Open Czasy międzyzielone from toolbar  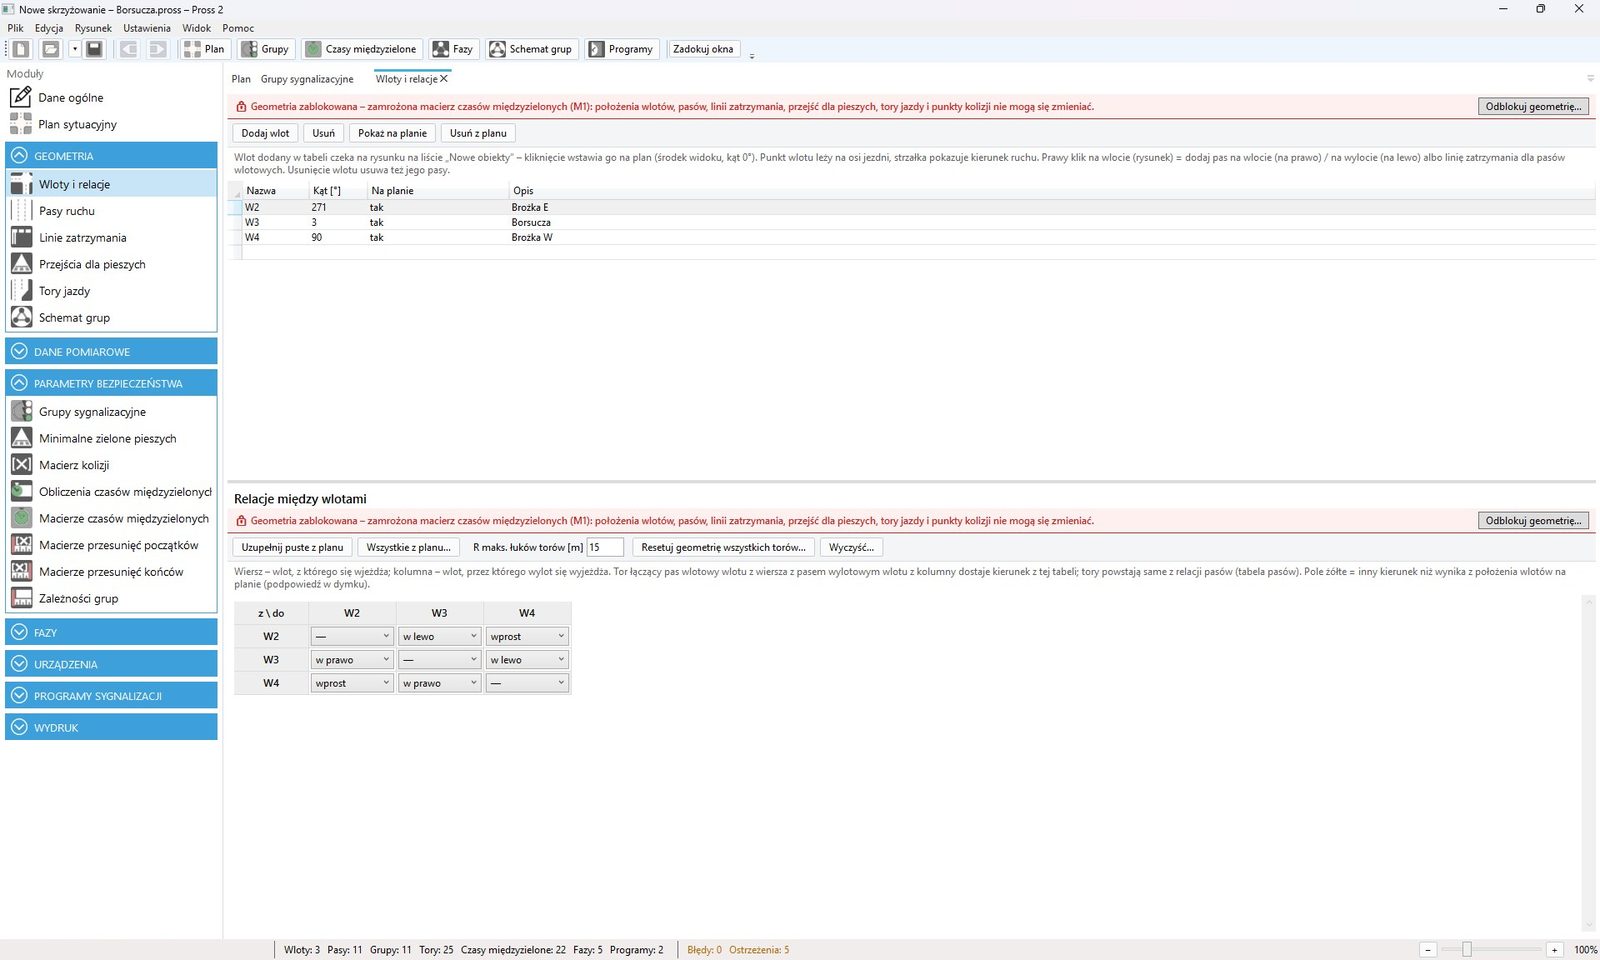pos(362,49)
